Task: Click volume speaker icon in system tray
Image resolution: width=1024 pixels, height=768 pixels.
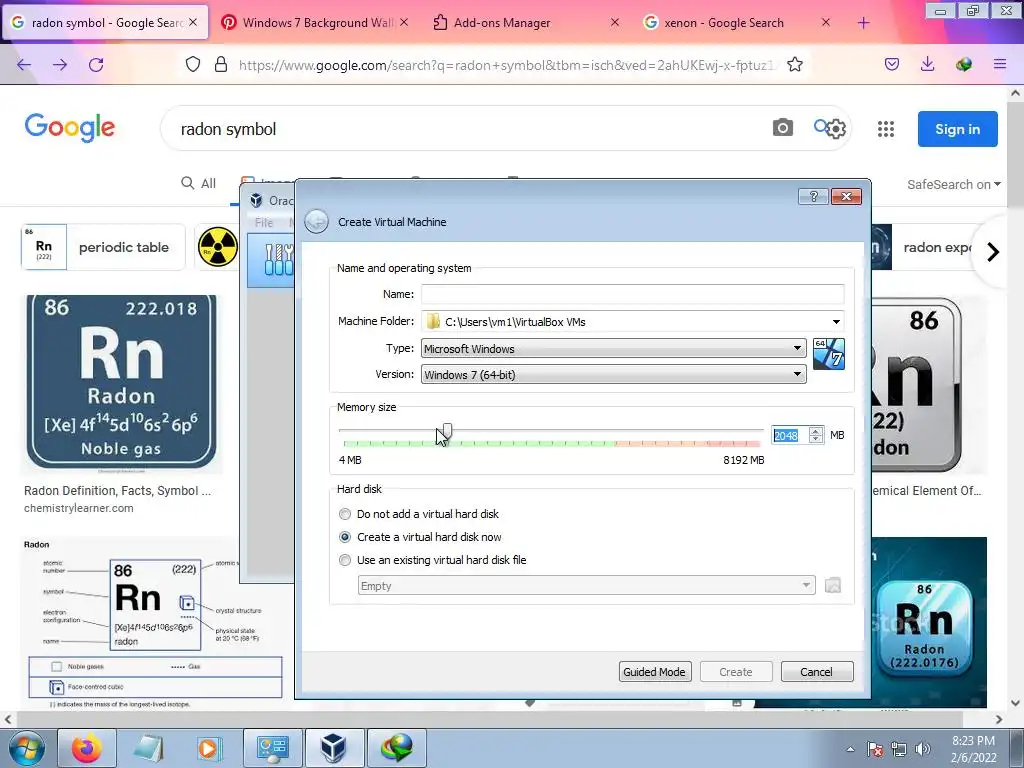Action: click(922, 749)
